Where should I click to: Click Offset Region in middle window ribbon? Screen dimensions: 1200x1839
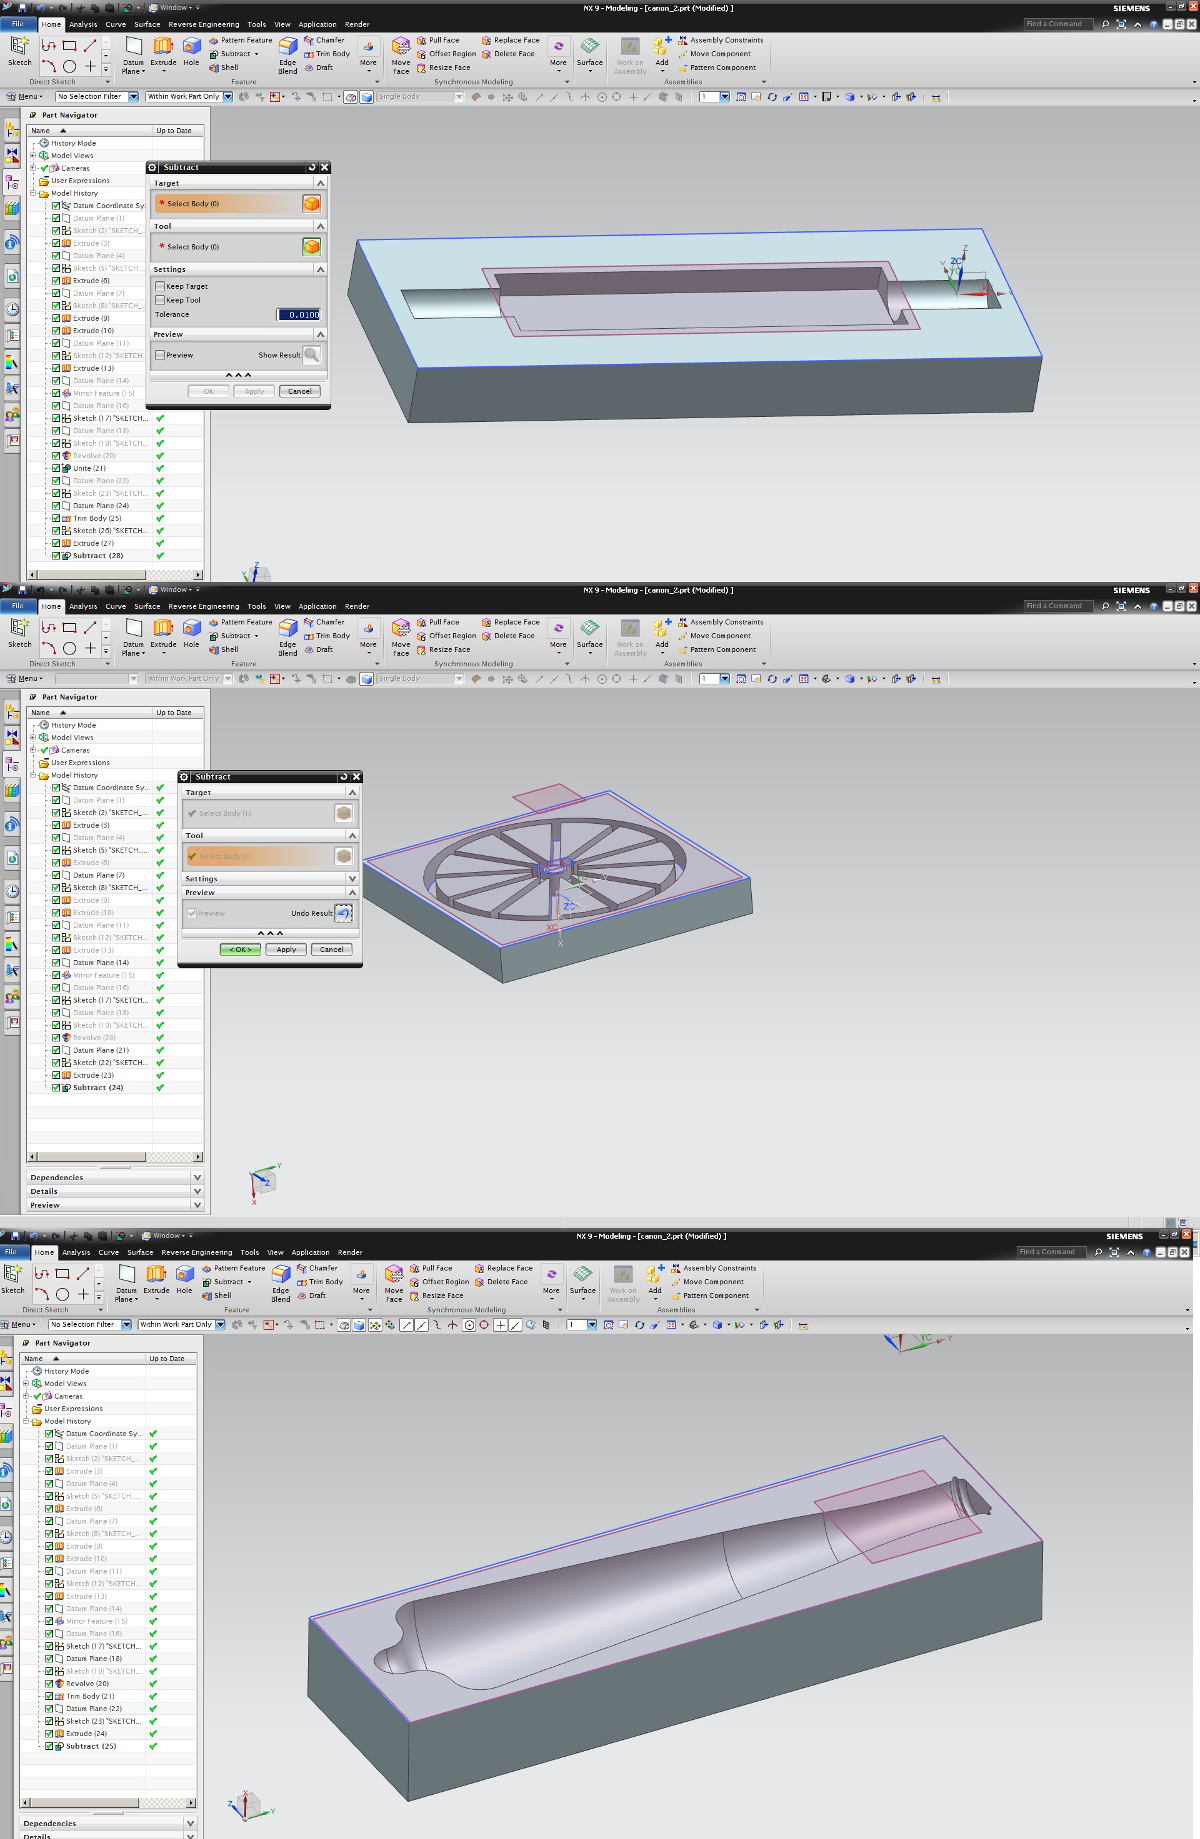(446, 636)
